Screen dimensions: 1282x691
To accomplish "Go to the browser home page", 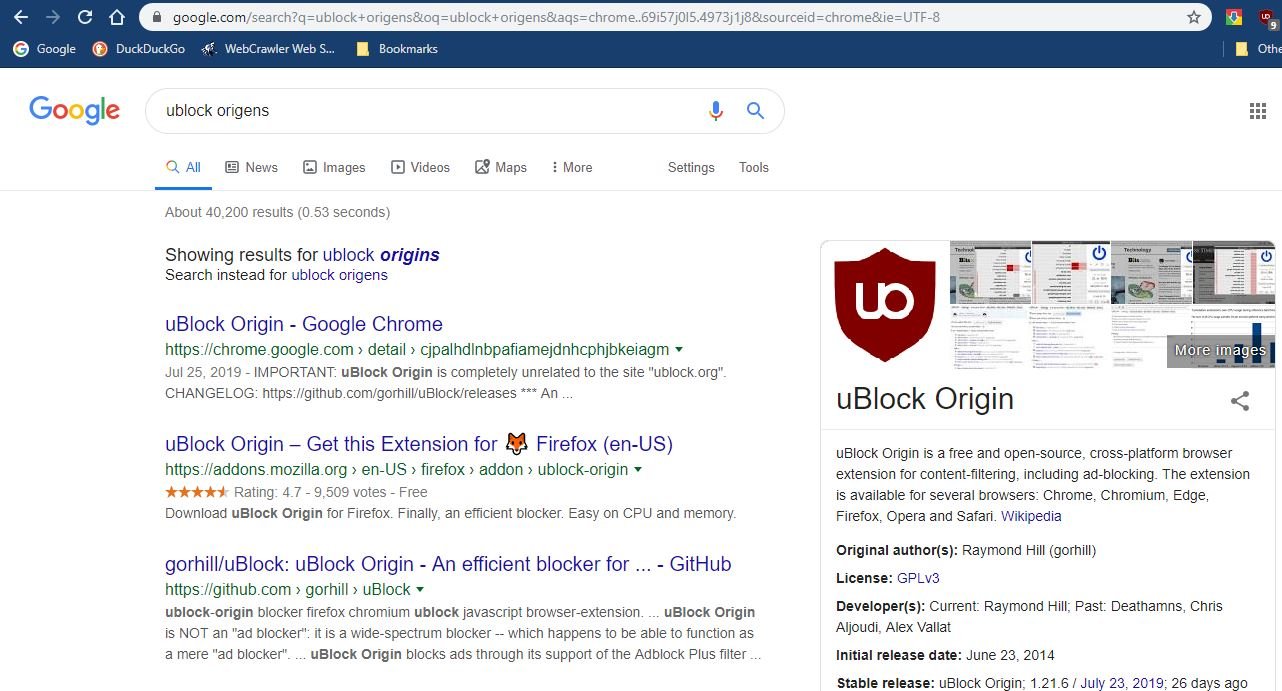I will click(117, 17).
